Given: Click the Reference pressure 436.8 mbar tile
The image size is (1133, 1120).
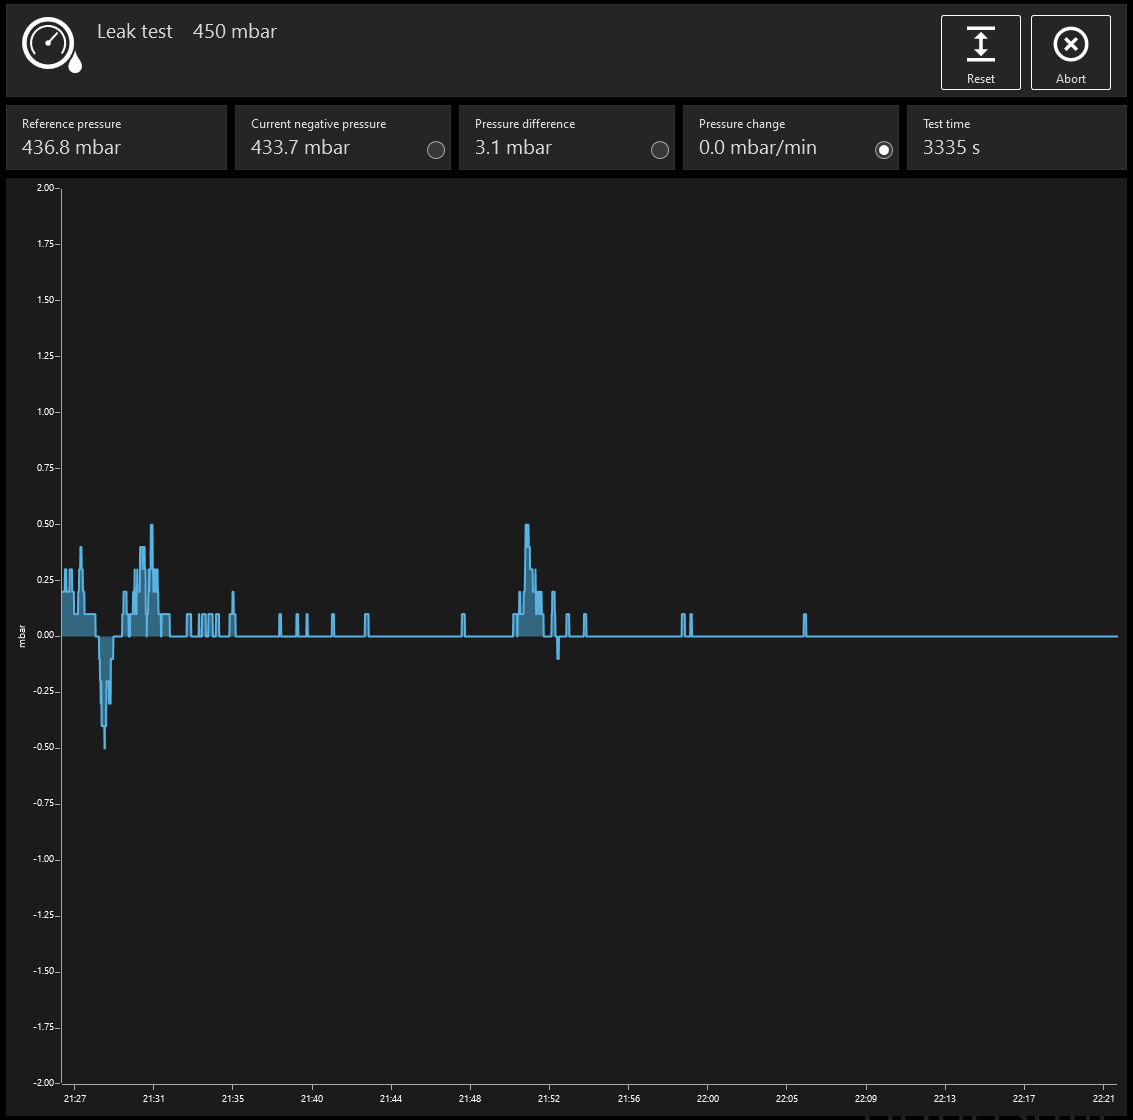Looking at the screenshot, I should [x=116, y=138].
